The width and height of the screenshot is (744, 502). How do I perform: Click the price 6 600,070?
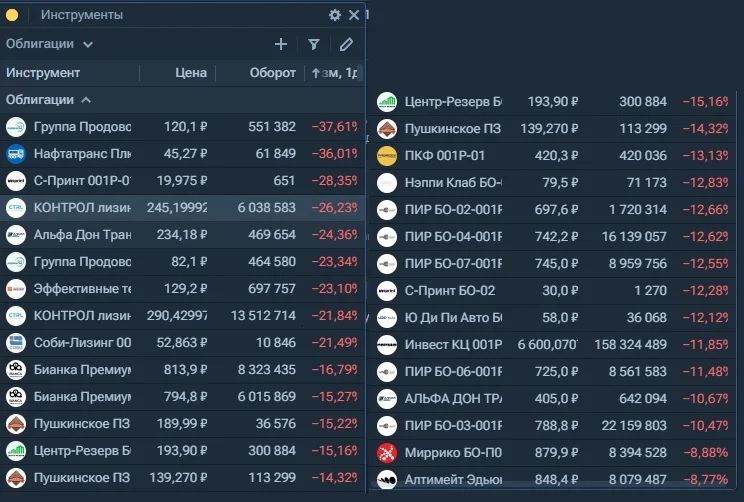(x=548, y=345)
